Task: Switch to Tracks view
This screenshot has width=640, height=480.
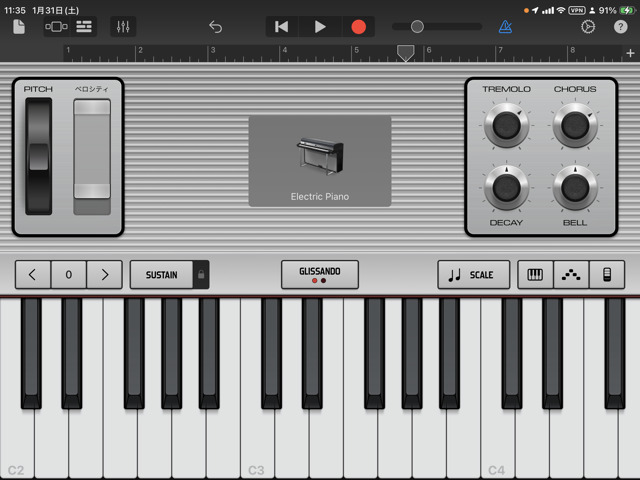Action: tap(84, 27)
